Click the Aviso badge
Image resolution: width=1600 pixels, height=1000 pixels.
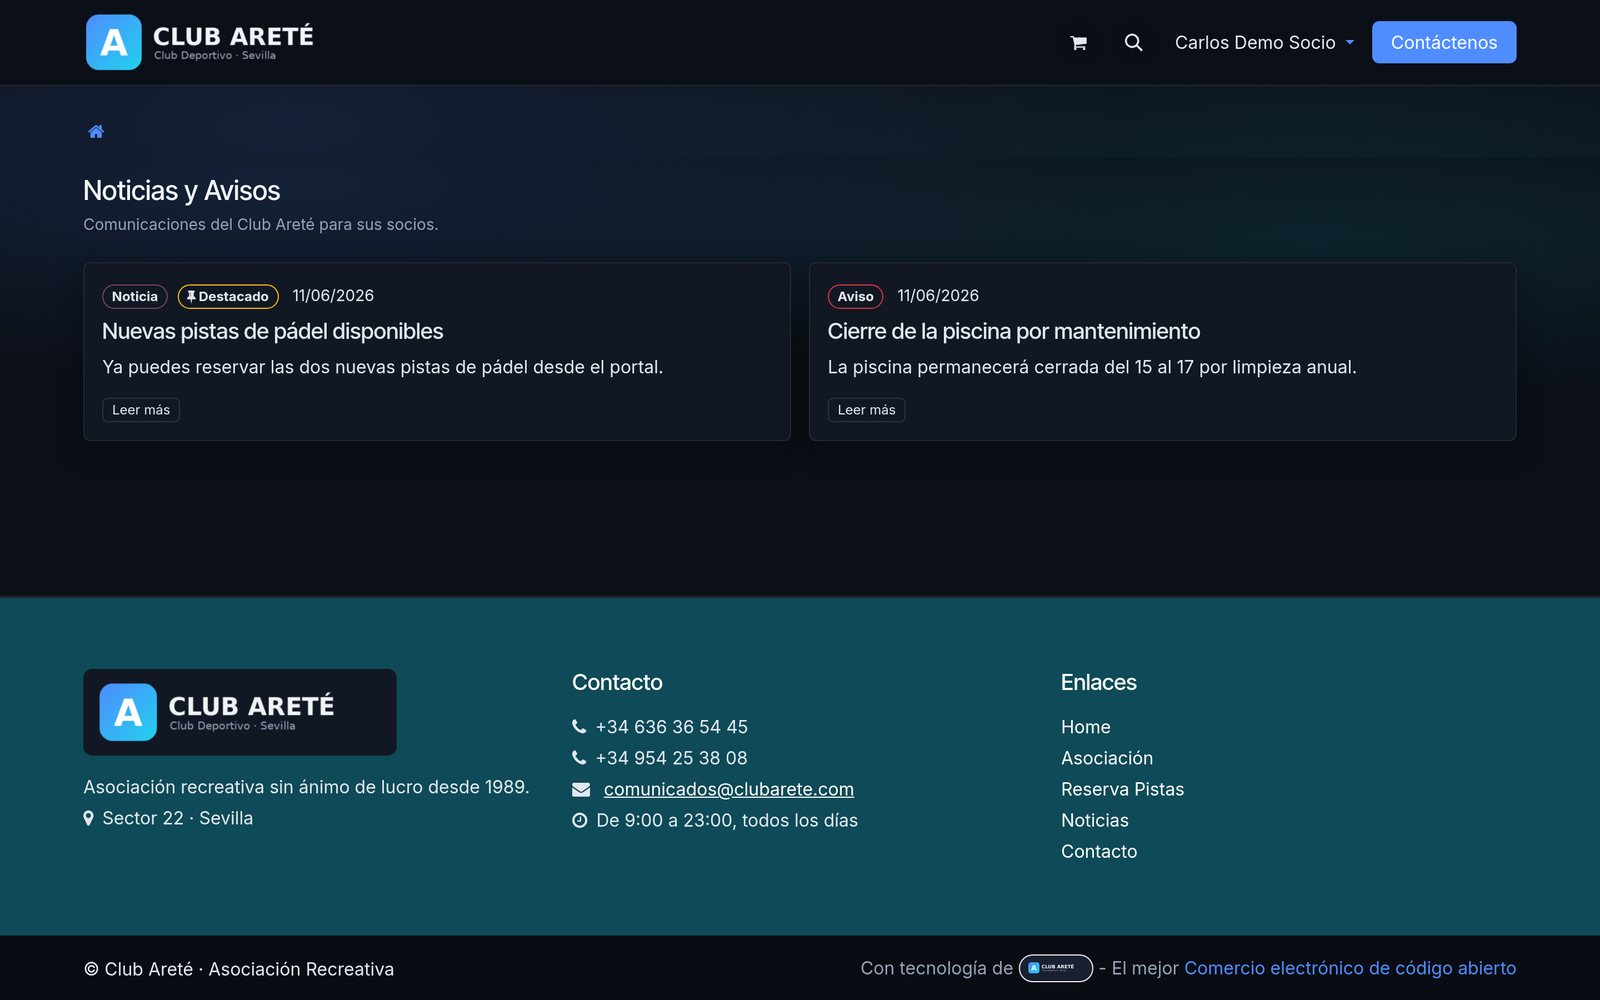point(855,296)
